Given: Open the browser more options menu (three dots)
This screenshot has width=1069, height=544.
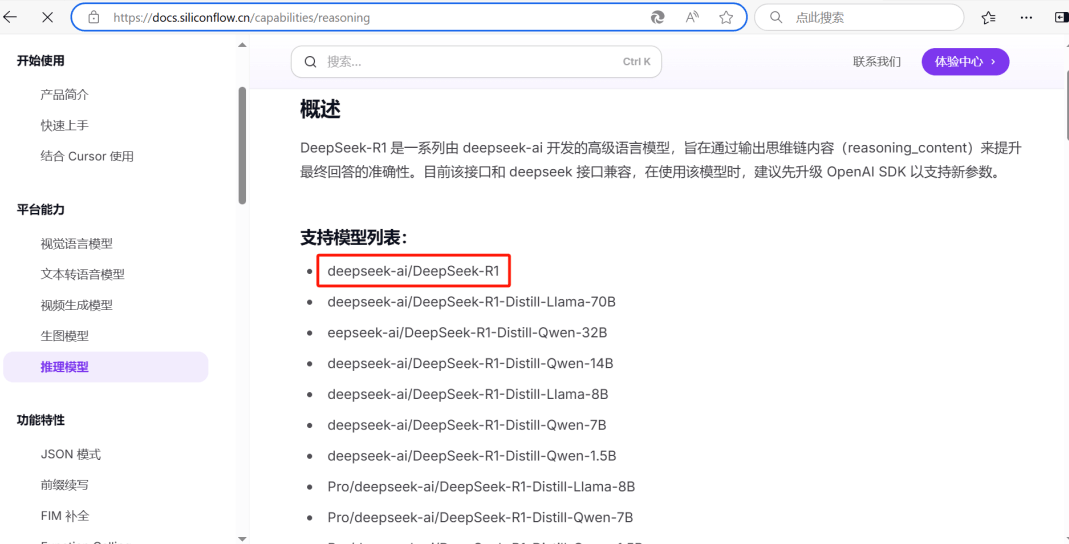Looking at the screenshot, I should pos(1026,18).
